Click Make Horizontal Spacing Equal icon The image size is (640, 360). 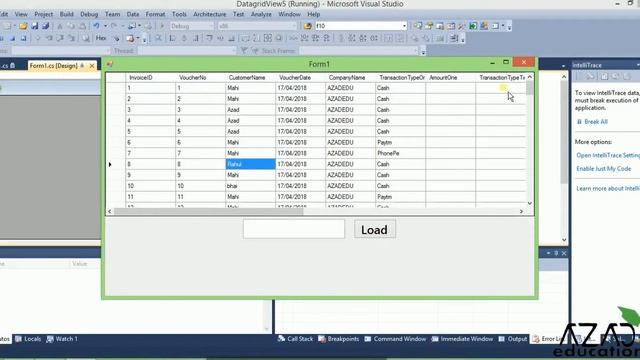(x=293, y=38)
